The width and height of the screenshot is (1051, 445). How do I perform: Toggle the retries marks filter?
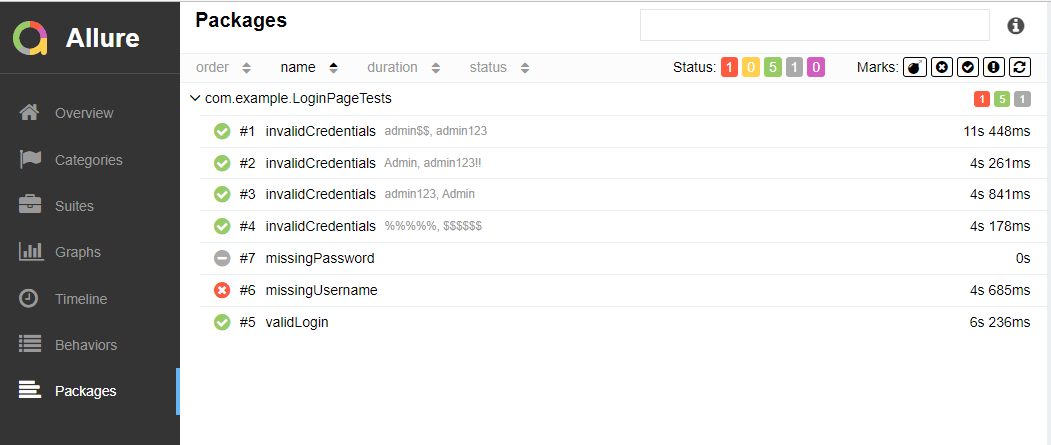pyautogui.click(x=1019, y=67)
